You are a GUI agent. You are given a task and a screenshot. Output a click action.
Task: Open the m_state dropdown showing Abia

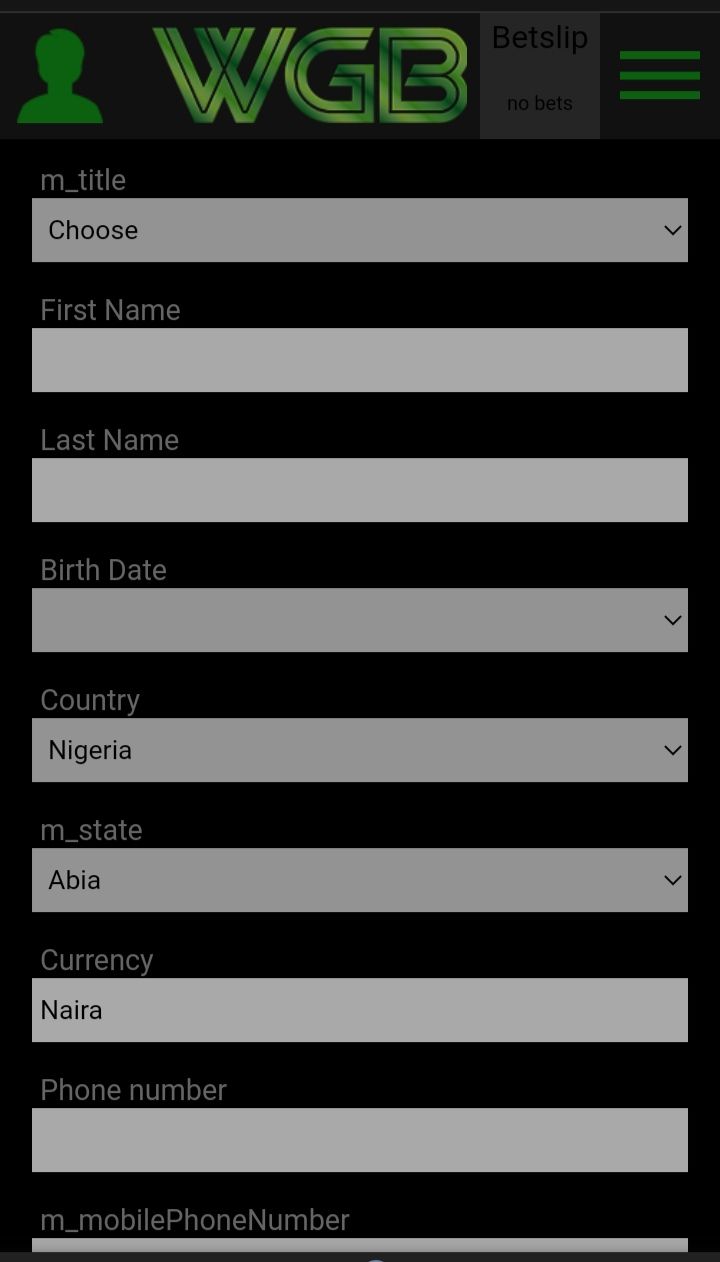(360, 880)
